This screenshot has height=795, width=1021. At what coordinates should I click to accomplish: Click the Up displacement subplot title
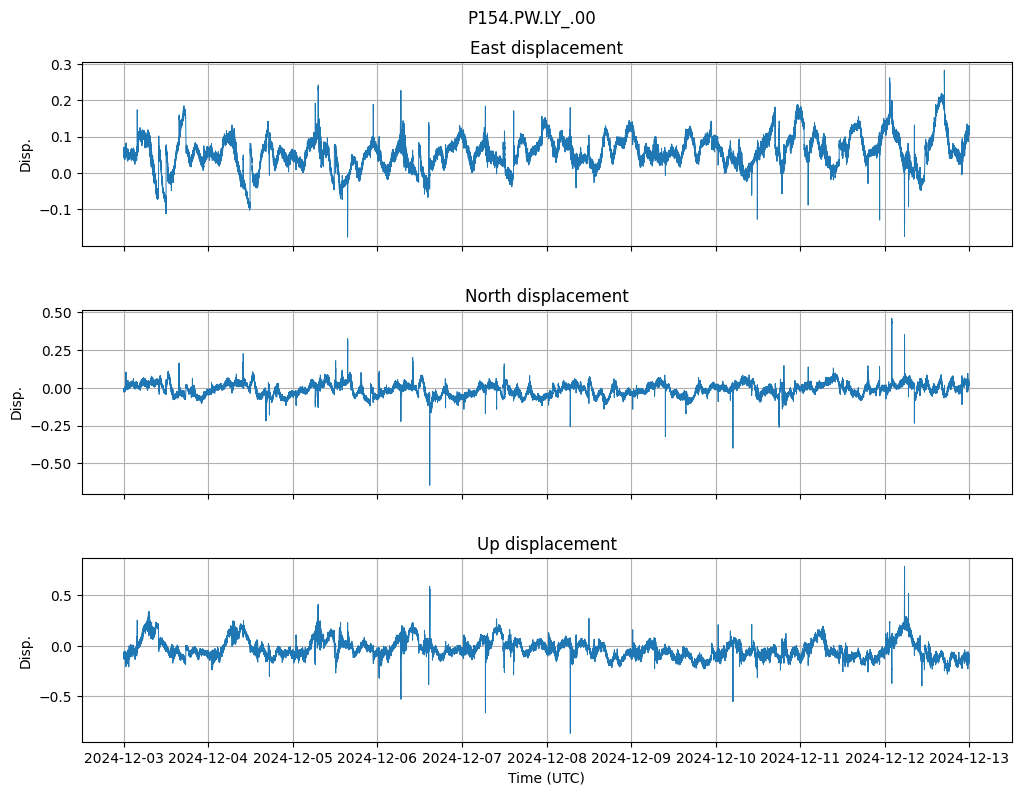coord(546,544)
